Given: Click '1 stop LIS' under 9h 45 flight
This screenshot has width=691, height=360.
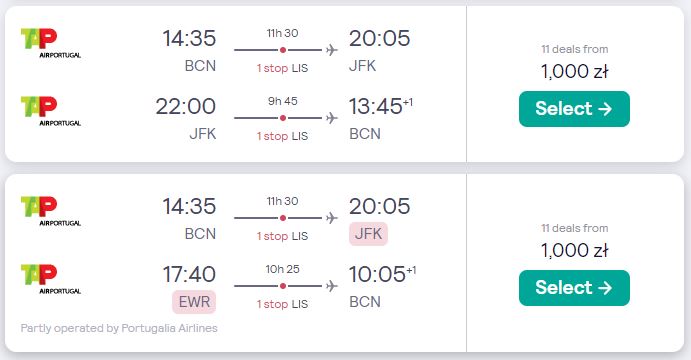Looking at the screenshot, I should tap(282, 136).
